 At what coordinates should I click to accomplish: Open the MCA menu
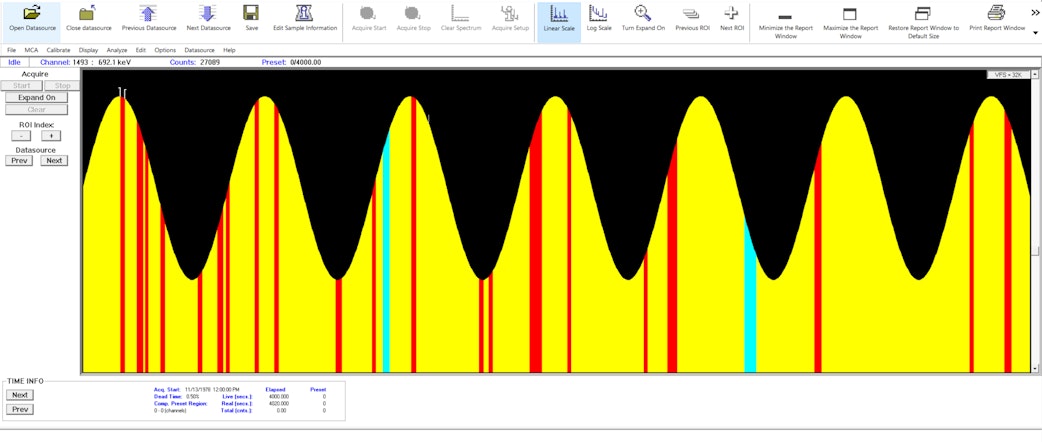tap(30, 49)
